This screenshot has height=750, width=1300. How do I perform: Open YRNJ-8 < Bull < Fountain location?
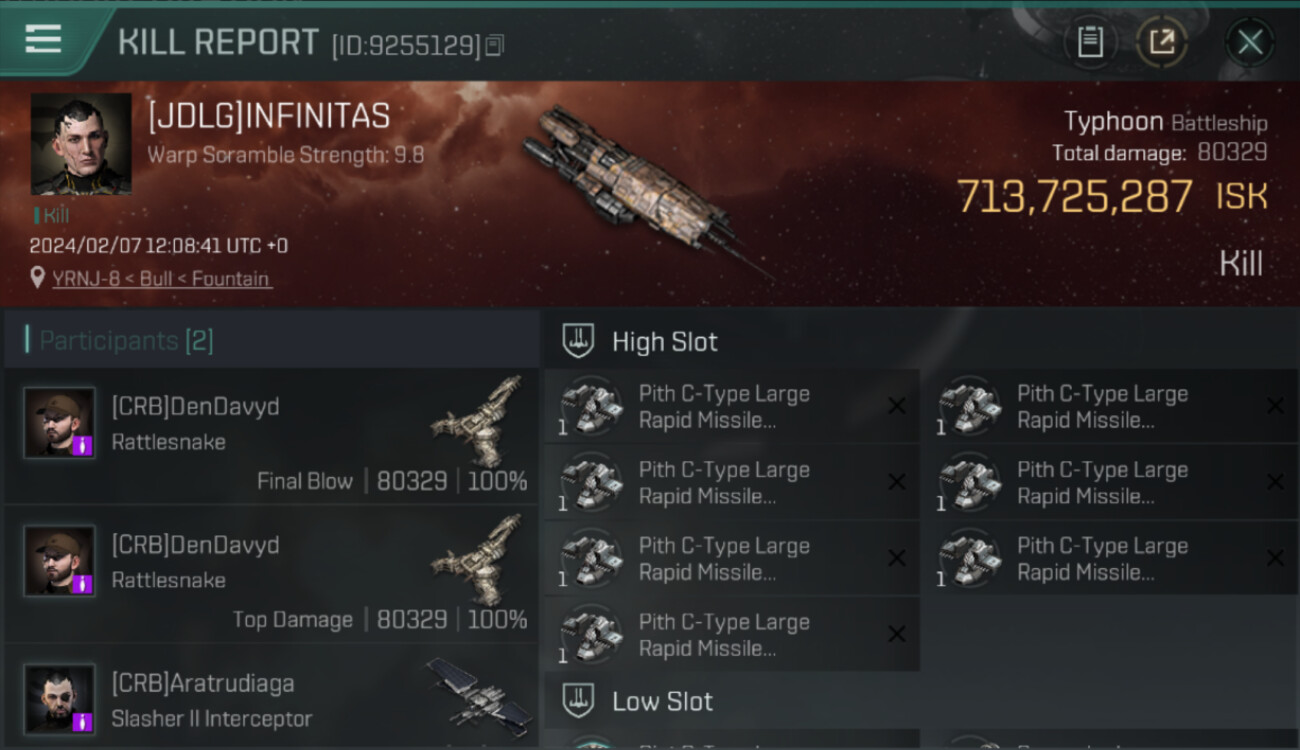click(x=161, y=279)
